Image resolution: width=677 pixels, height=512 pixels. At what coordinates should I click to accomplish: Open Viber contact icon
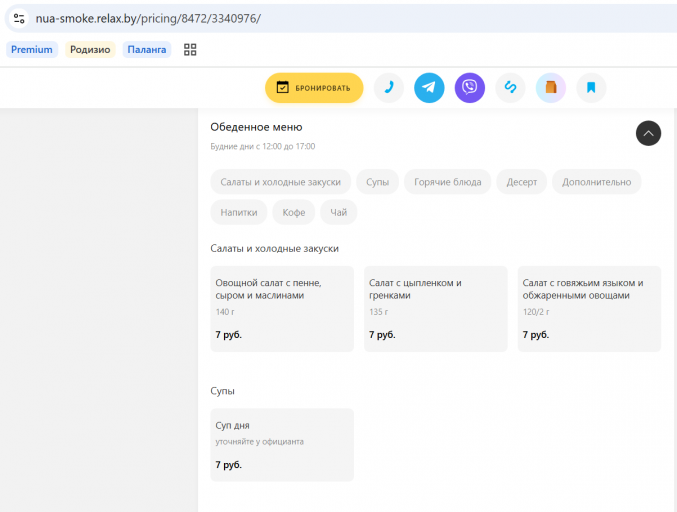tap(470, 88)
